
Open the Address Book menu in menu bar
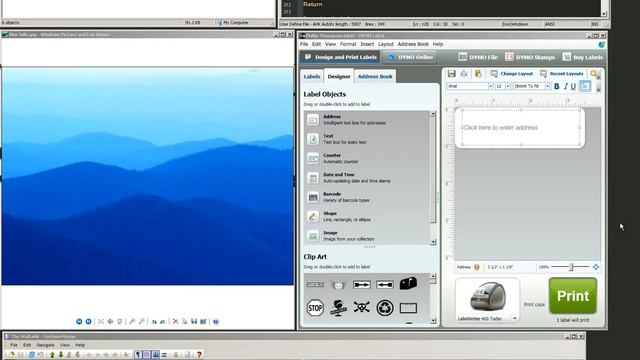point(413,44)
